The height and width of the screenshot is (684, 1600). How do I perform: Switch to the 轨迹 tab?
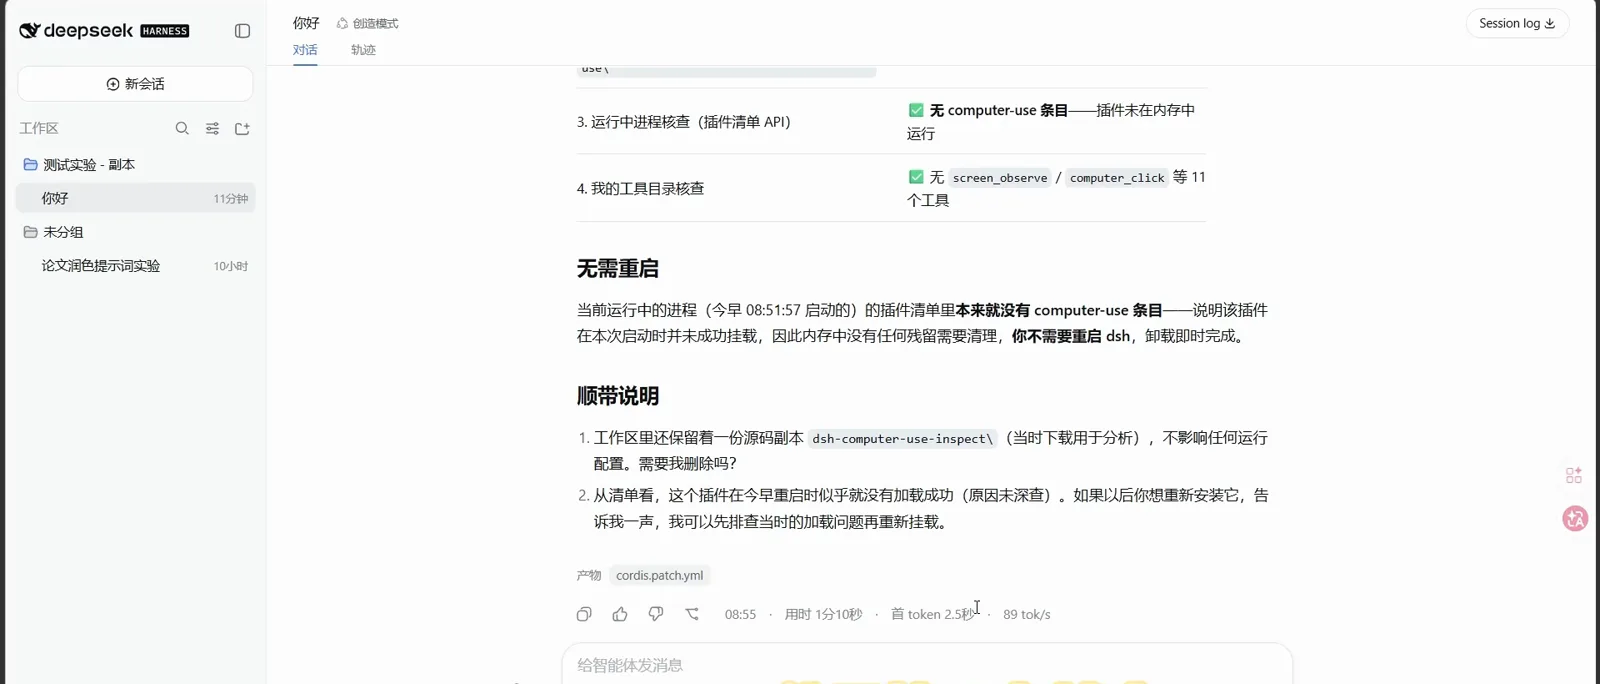point(363,50)
